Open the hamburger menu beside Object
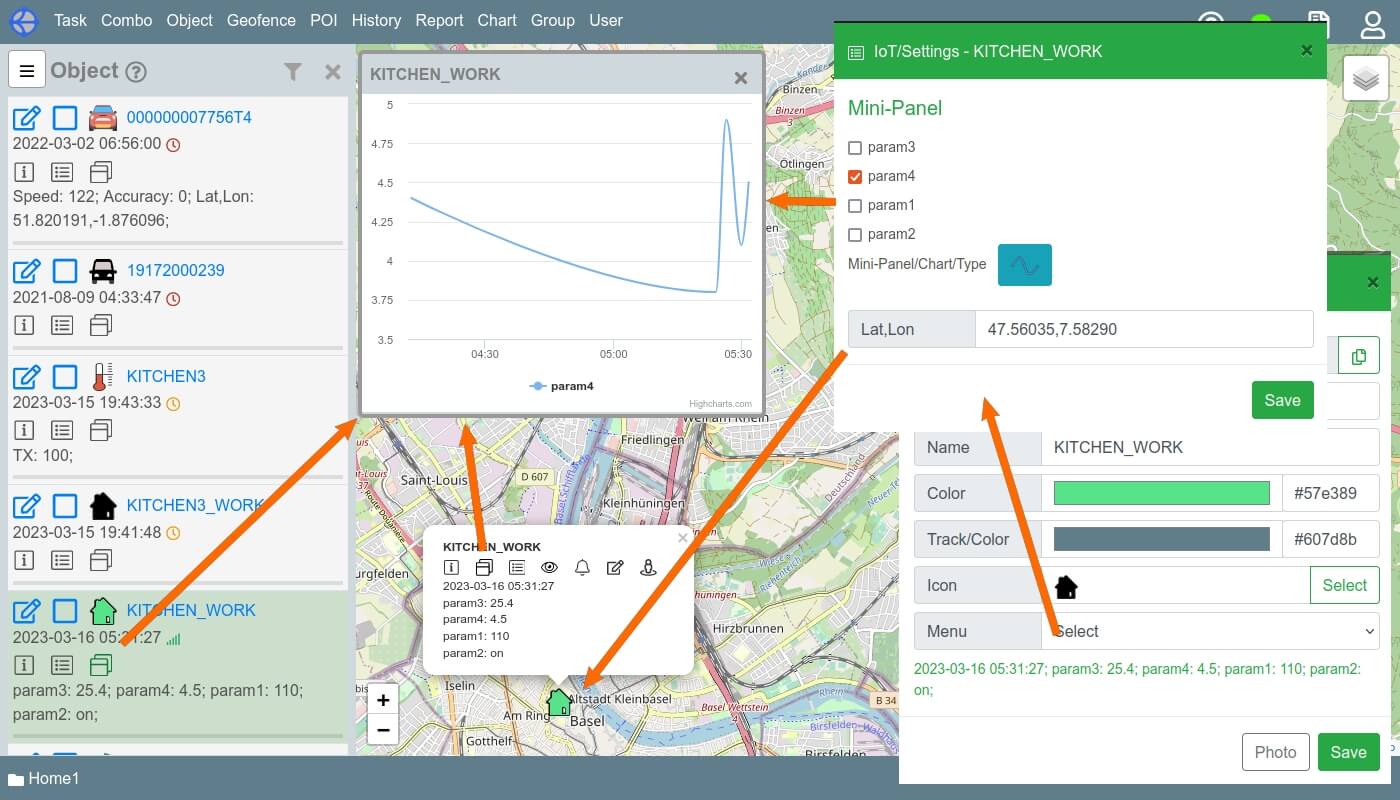 [x=27, y=71]
